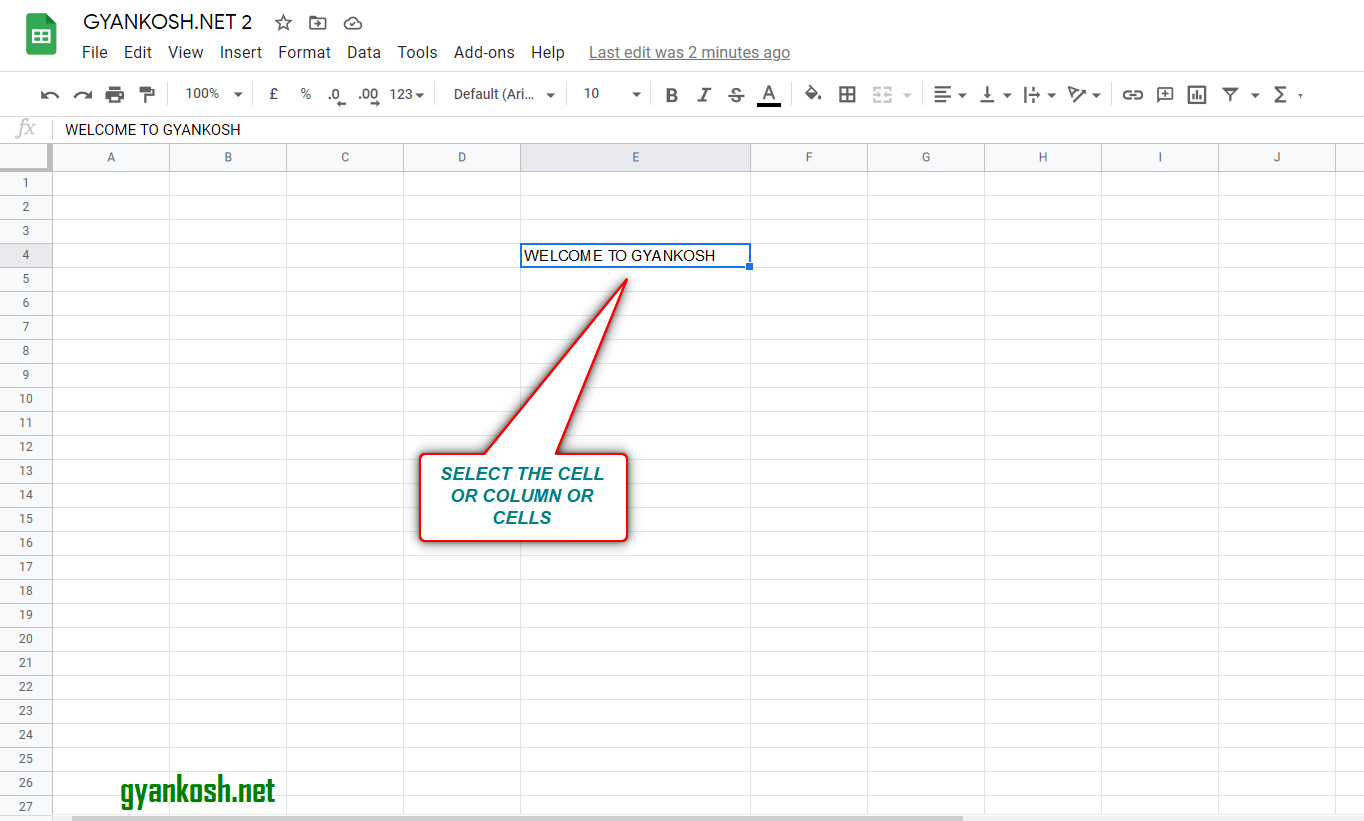Open 'Last edit was 2 minutes ago' link
This screenshot has height=821, width=1364.
(x=689, y=52)
